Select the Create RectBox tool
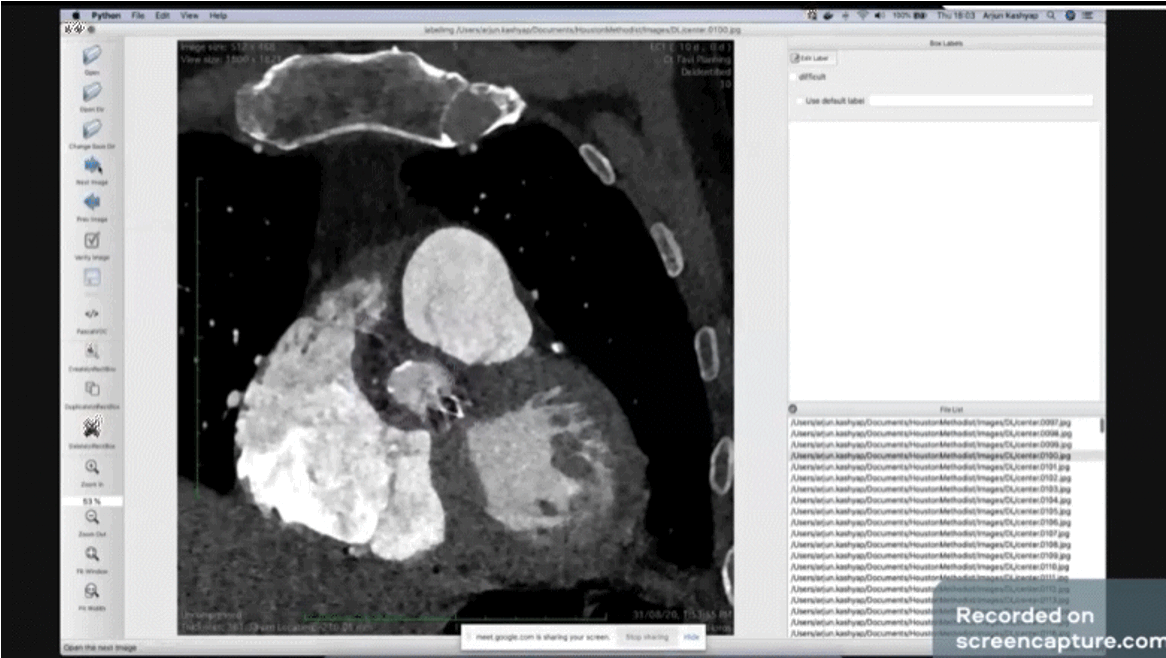 coord(92,352)
